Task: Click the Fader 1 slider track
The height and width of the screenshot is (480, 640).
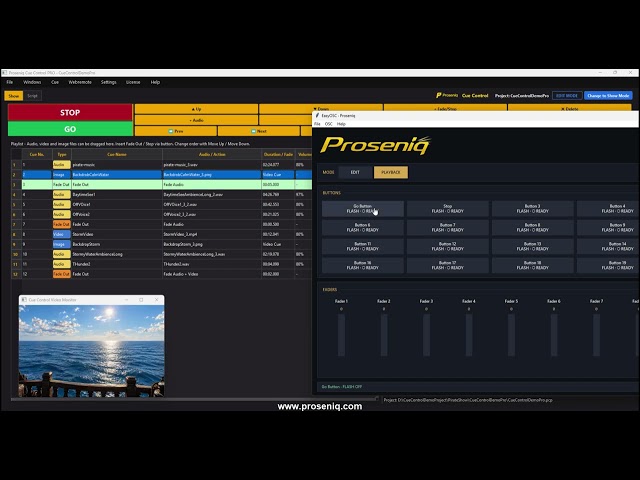Action: click(341, 335)
